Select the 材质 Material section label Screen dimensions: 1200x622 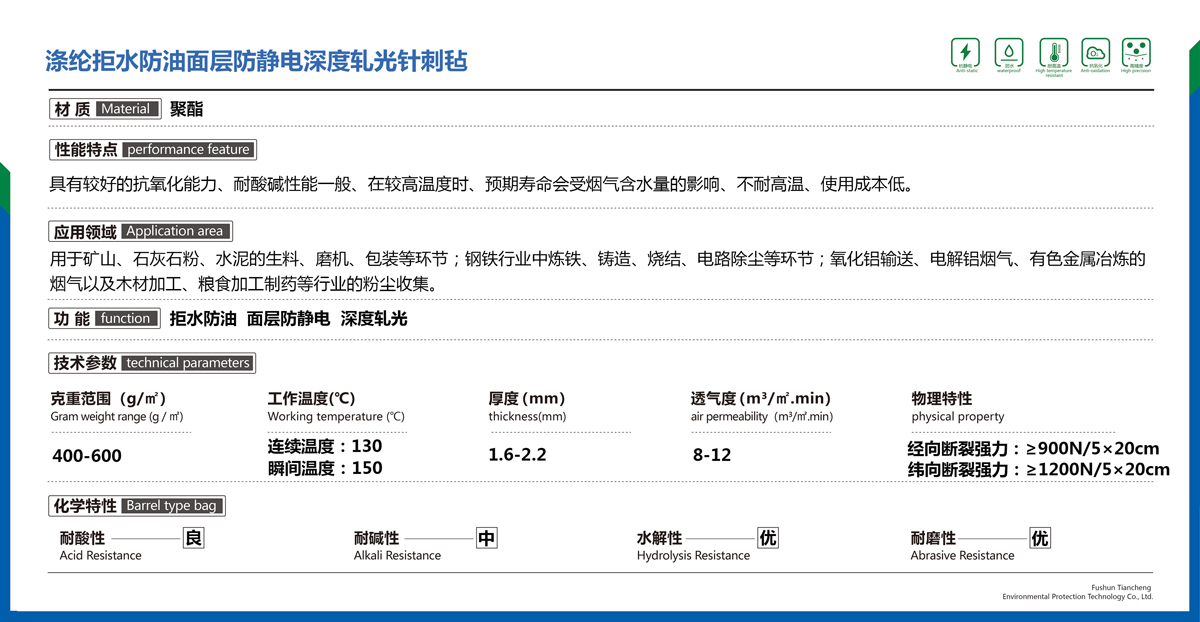coord(105,109)
